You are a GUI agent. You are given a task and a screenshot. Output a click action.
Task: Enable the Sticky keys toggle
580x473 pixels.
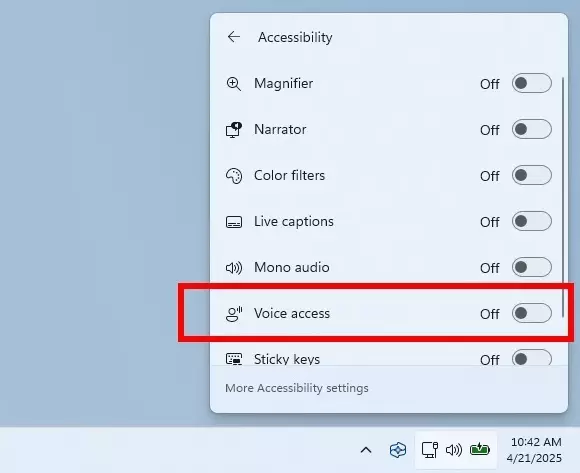[532, 357]
